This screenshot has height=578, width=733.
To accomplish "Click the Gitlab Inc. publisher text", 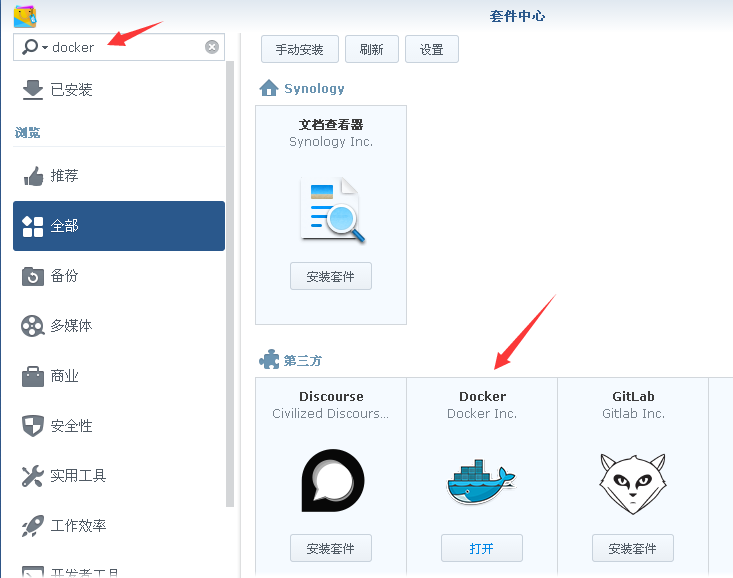I will coord(633,414).
